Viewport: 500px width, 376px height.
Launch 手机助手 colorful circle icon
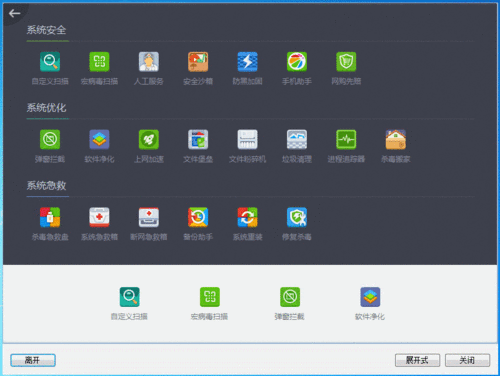(297, 62)
